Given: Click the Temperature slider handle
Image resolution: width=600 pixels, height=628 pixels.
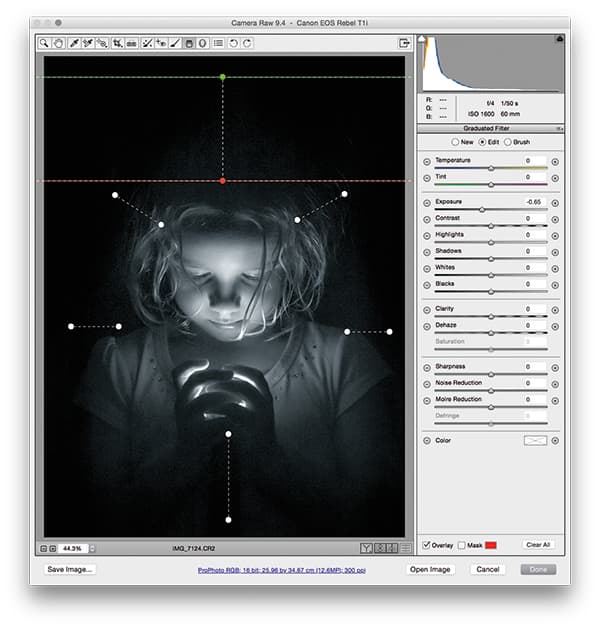Looking at the screenshot, I should [491, 169].
